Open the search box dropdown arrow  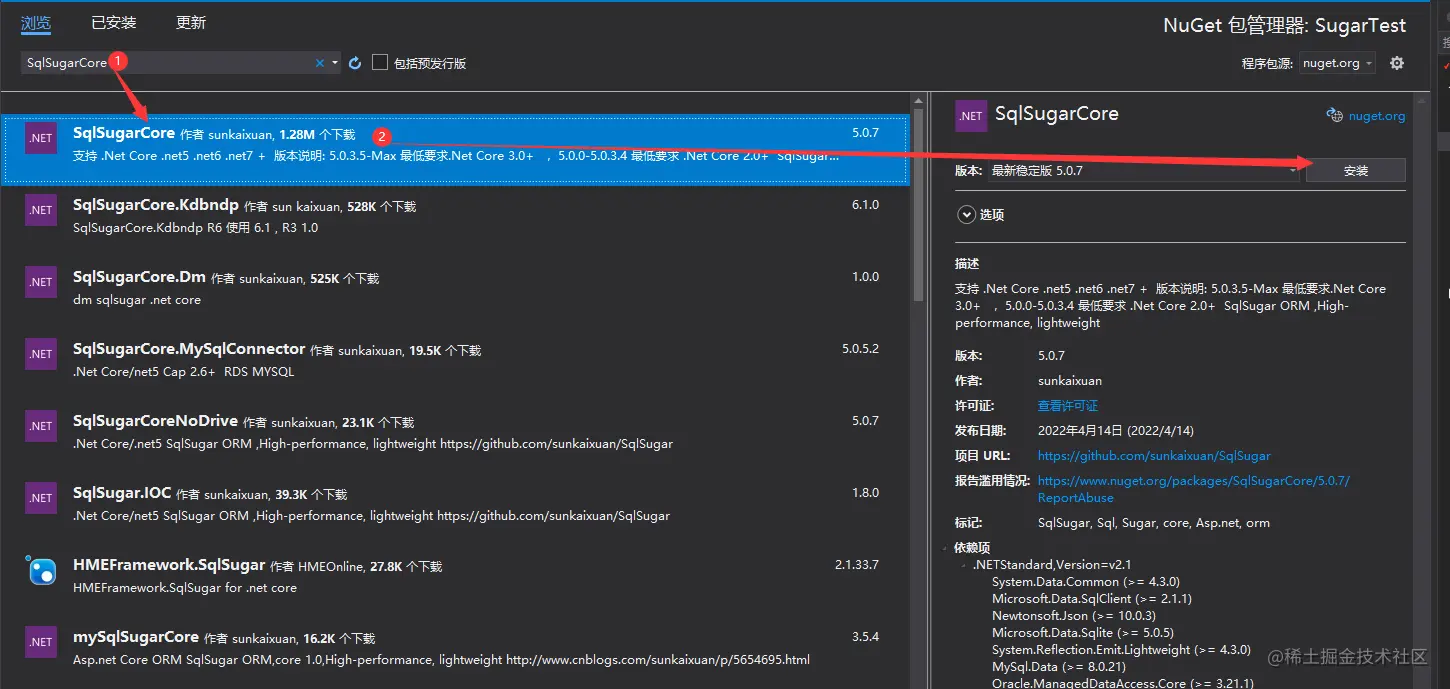(335, 63)
